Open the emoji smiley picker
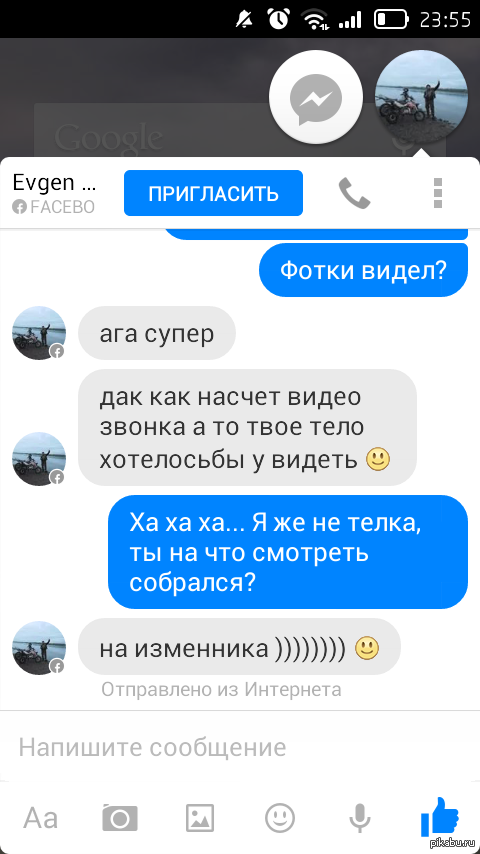Image resolution: width=480 pixels, height=854 pixels. coord(280,818)
